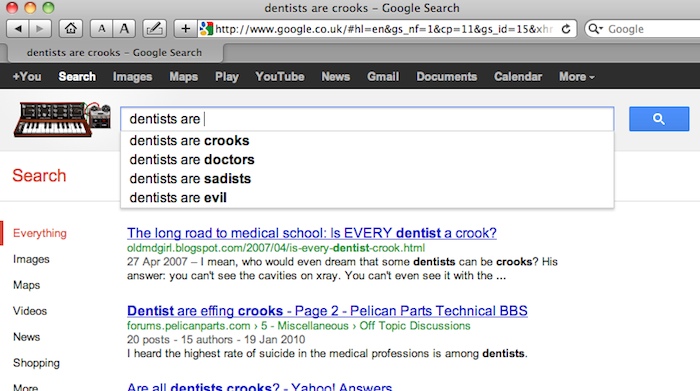The height and width of the screenshot is (391, 700).
Task: Expand More filters in left sidebar
Action: (x=25, y=387)
